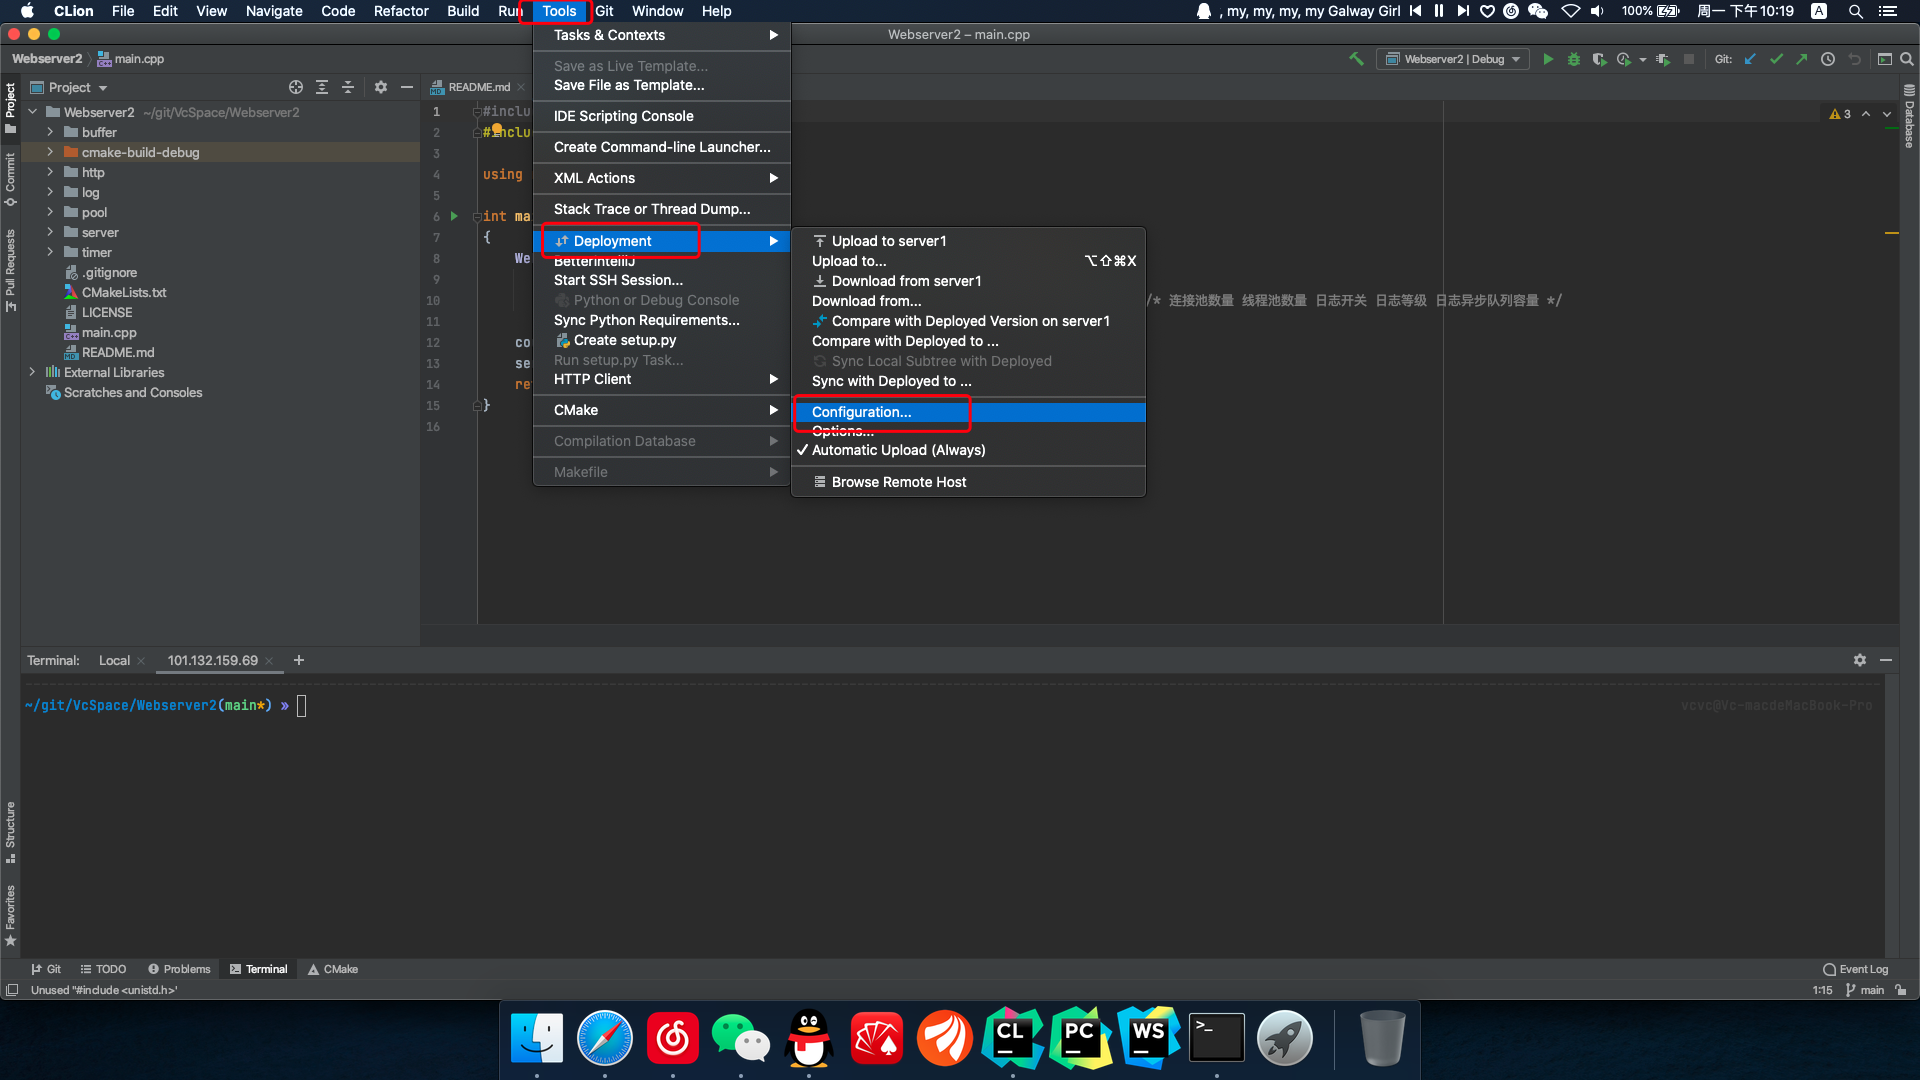Viewport: 1920px width, 1080px height.
Task: Click the warnings count indicator
Action: 1840,114
